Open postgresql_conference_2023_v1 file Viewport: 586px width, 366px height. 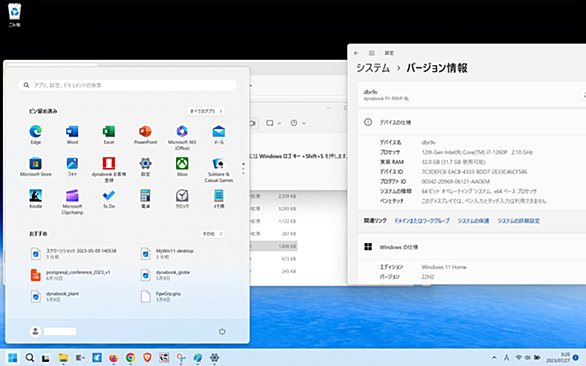[x=71, y=275]
